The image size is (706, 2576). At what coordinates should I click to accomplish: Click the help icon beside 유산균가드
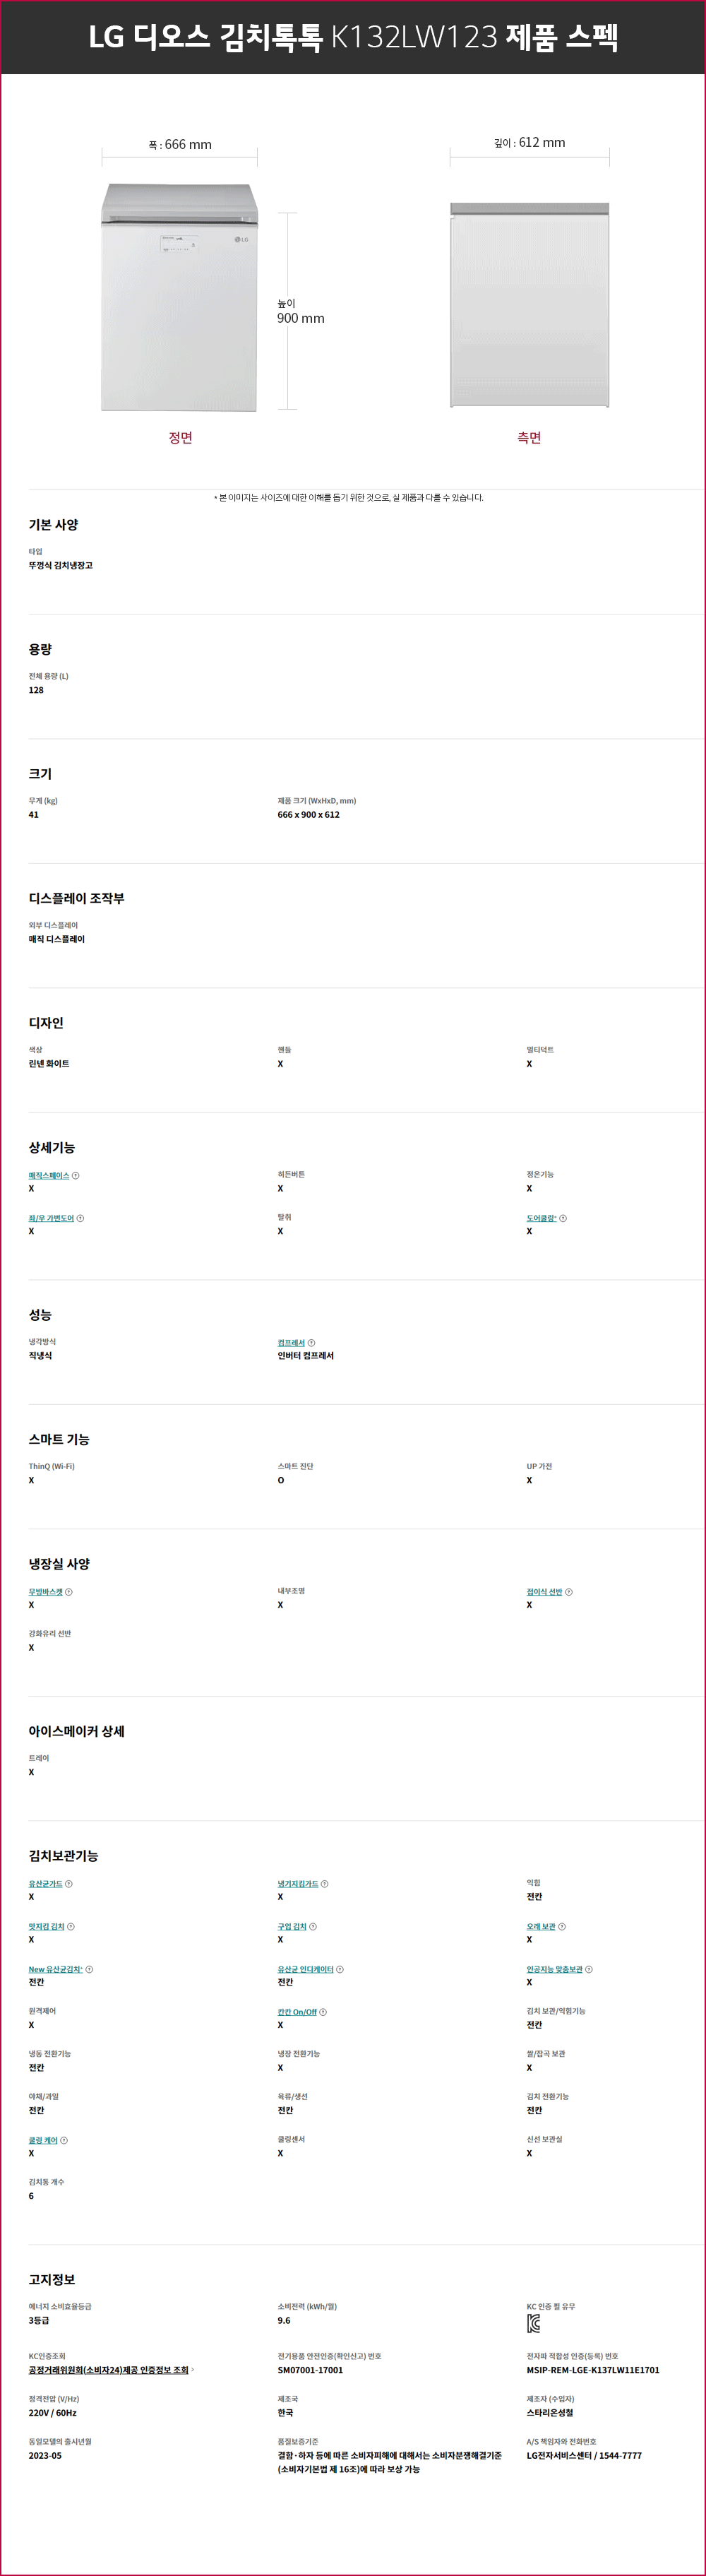68,1884
